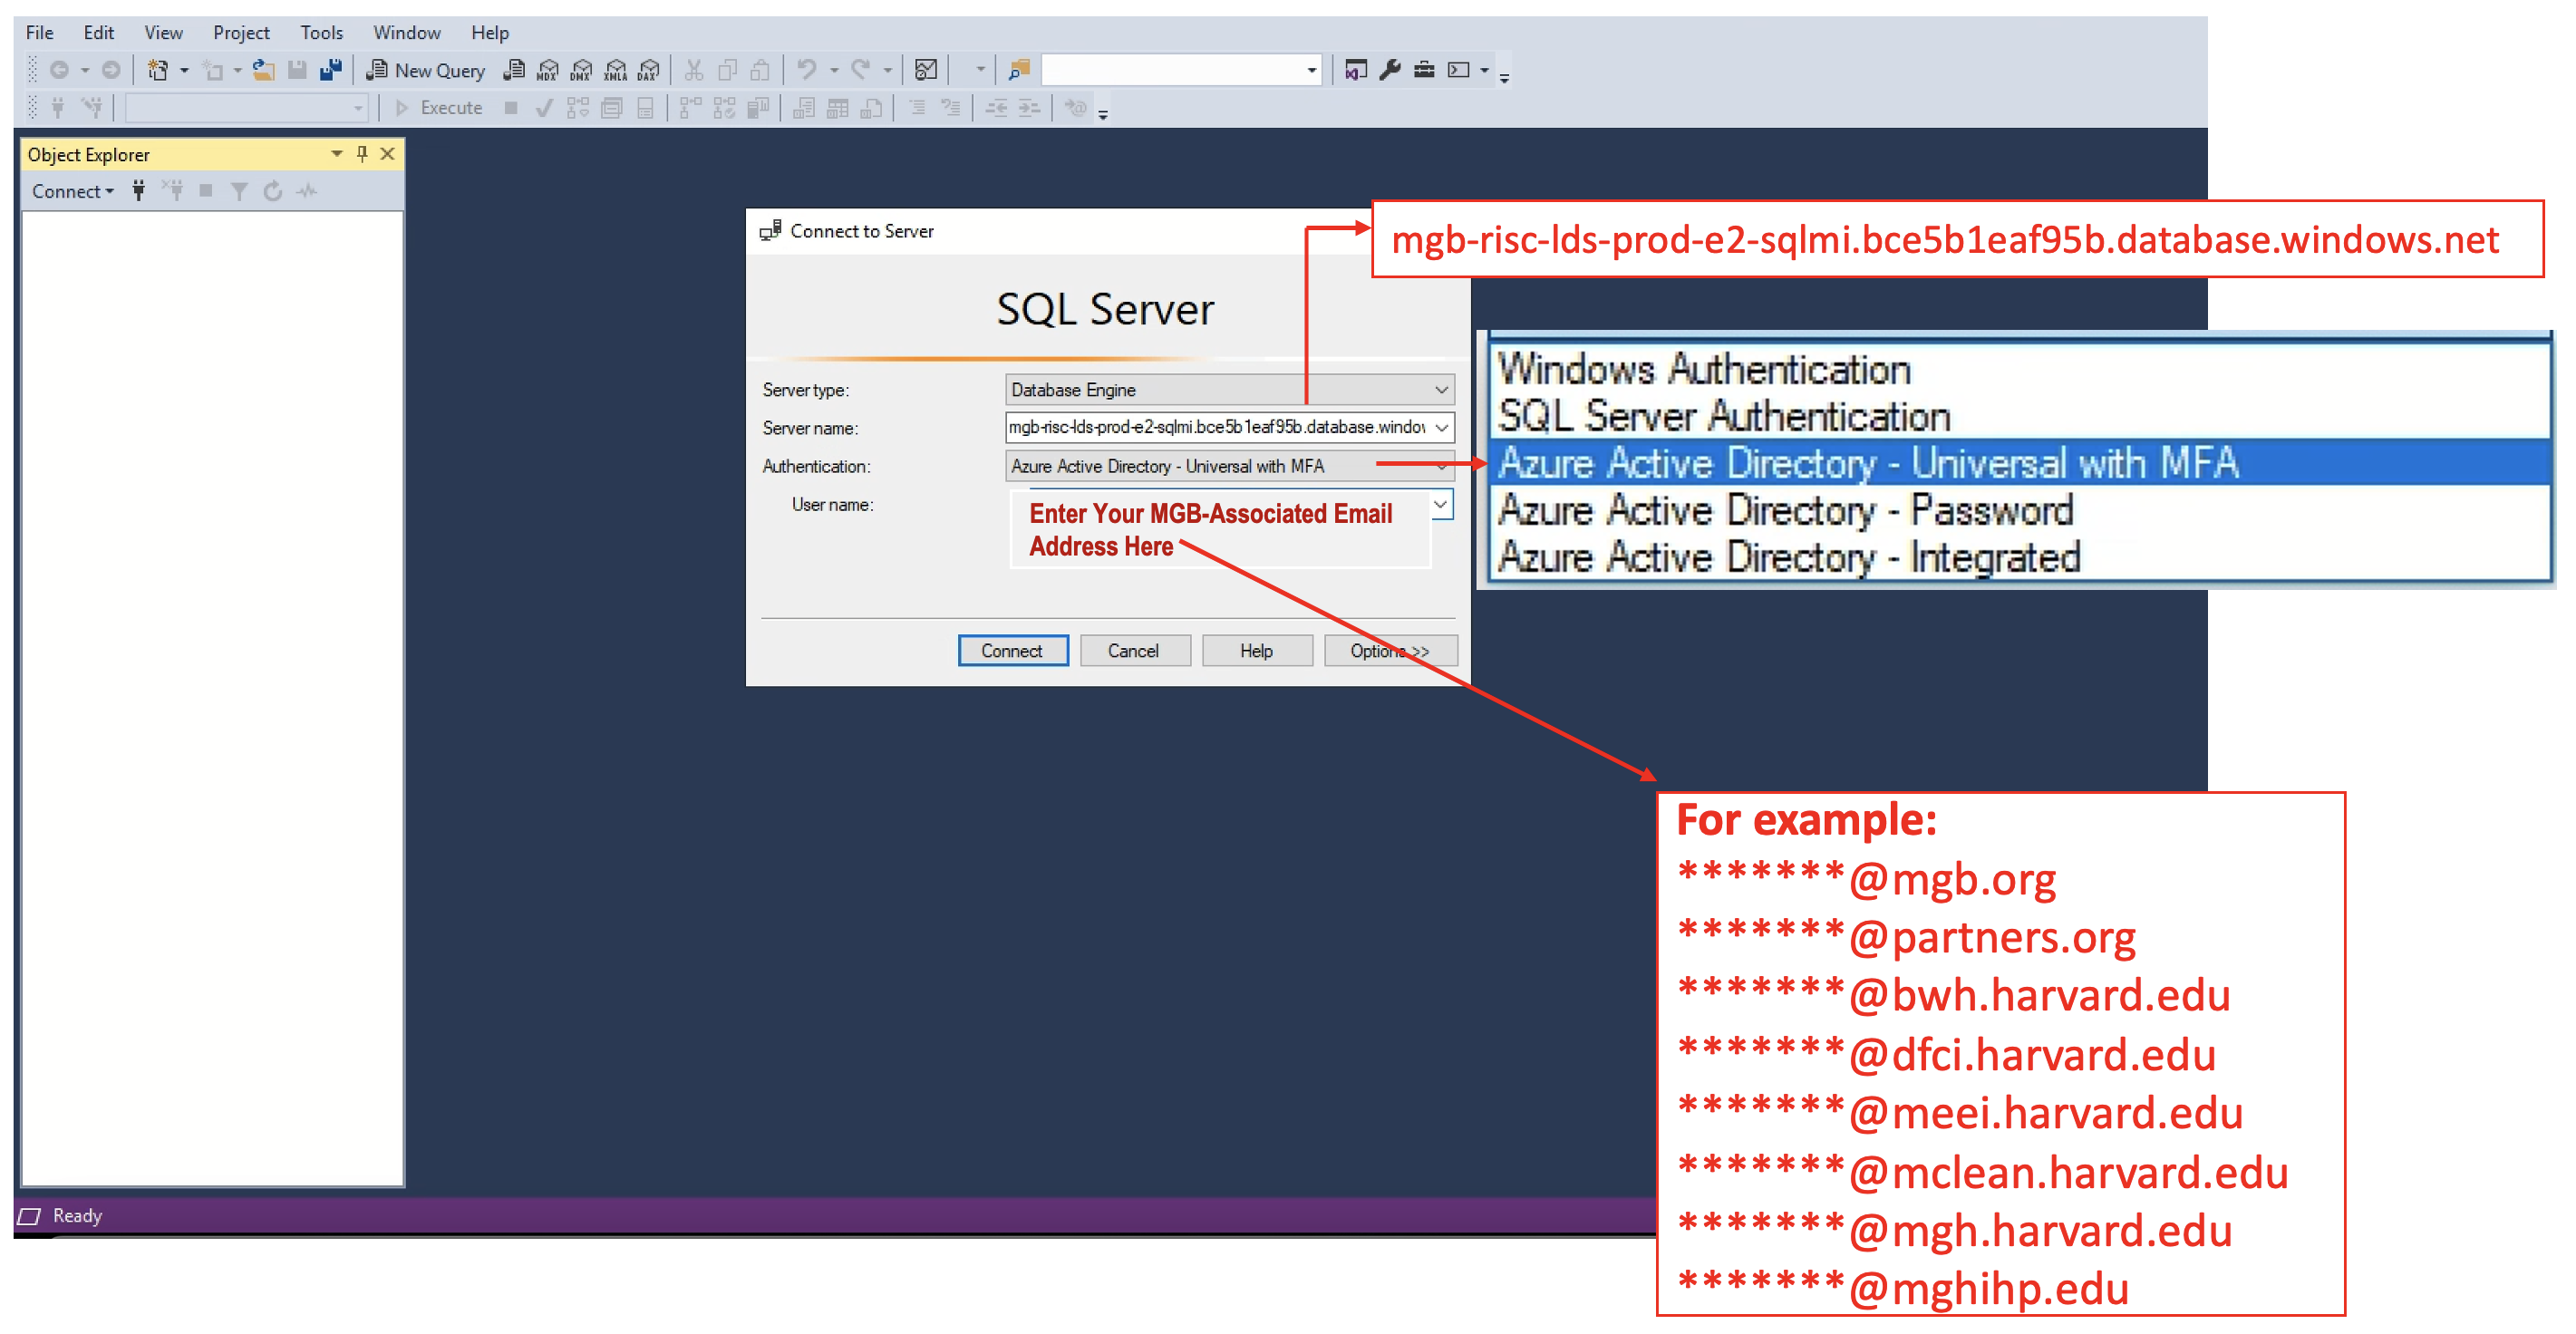
Task: Click the Connect button in the dialog
Action: pos(1012,651)
